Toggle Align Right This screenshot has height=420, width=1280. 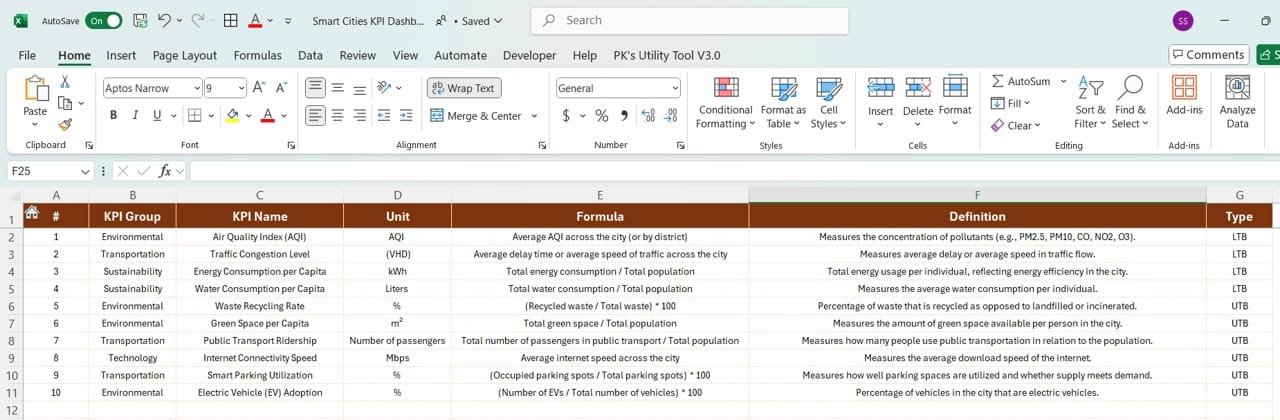coord(361,116)
